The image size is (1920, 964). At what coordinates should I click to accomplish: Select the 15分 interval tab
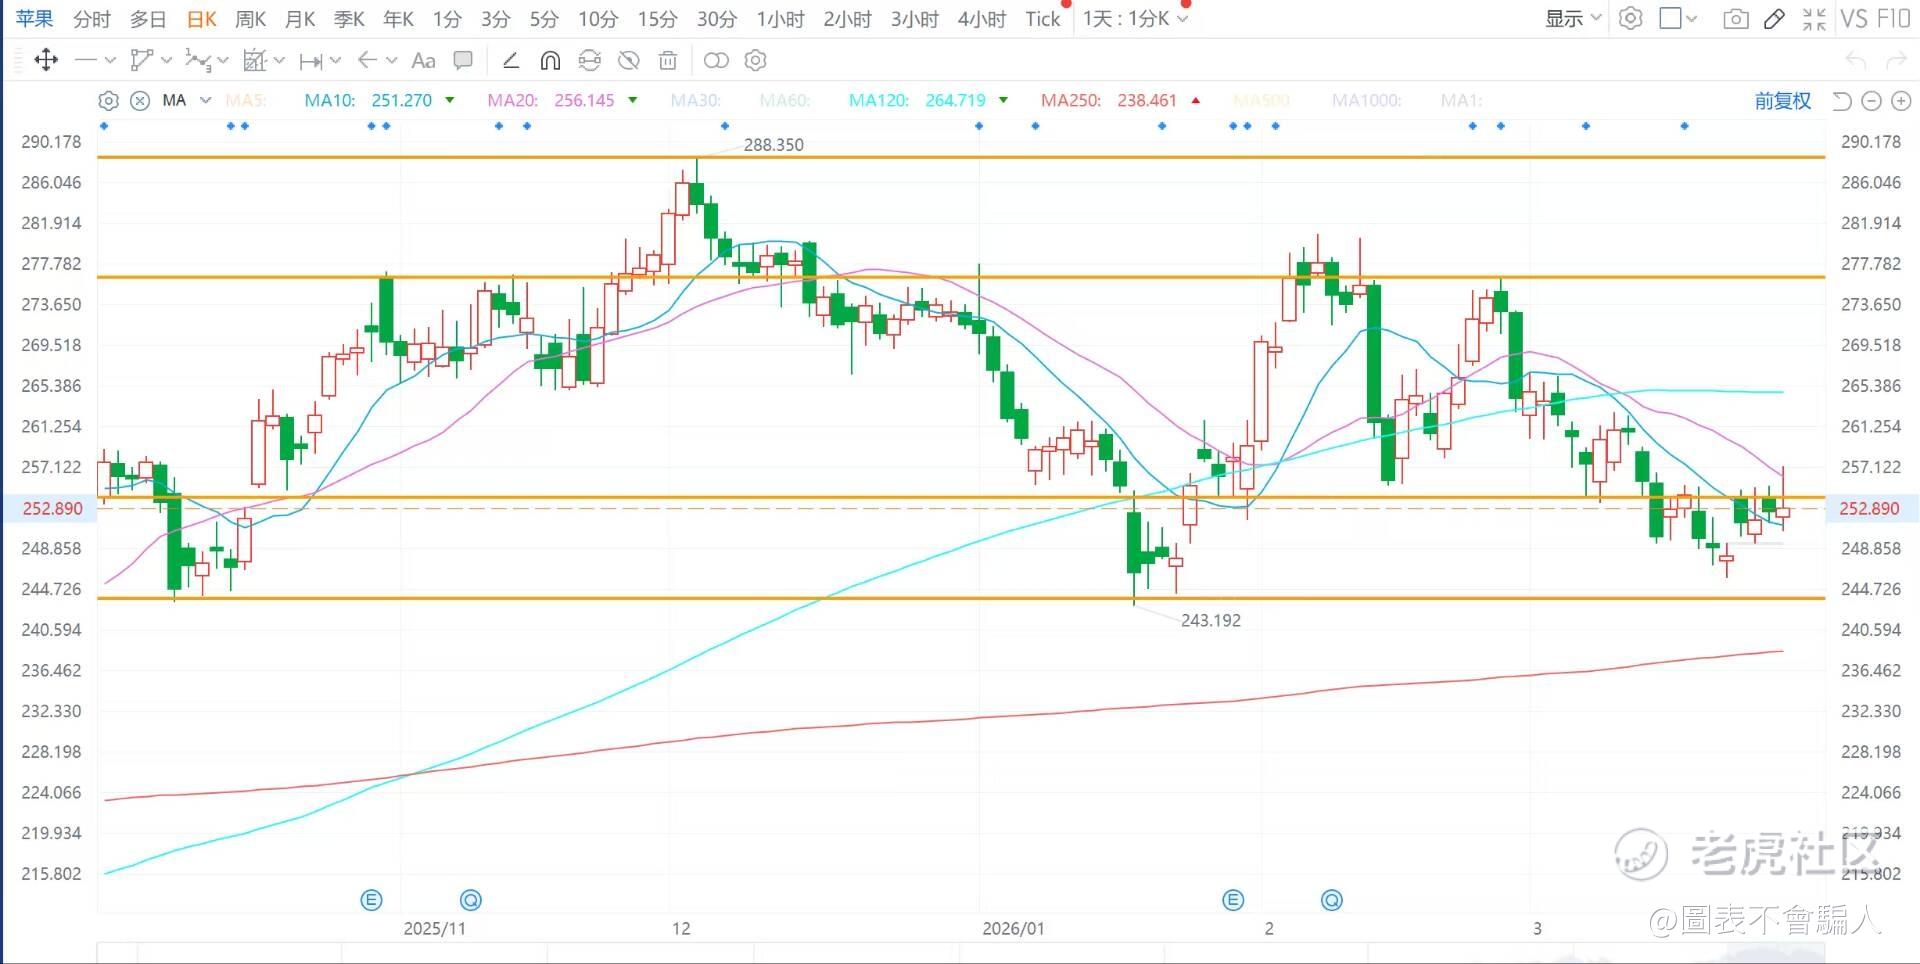click(657, 19)
